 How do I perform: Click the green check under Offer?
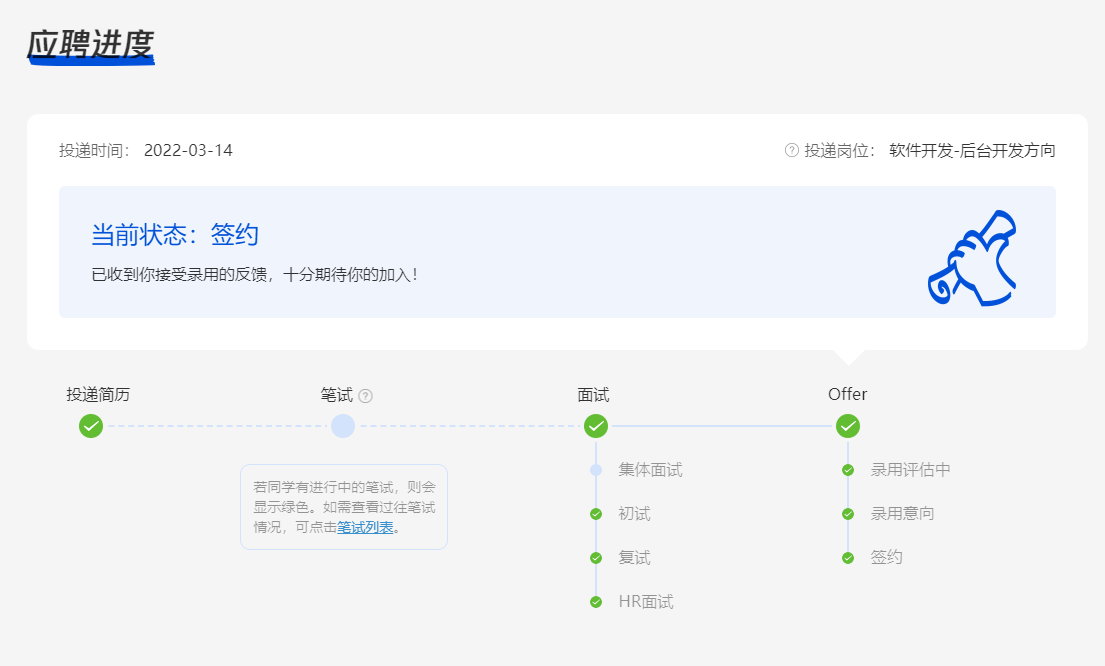(848, 426)
